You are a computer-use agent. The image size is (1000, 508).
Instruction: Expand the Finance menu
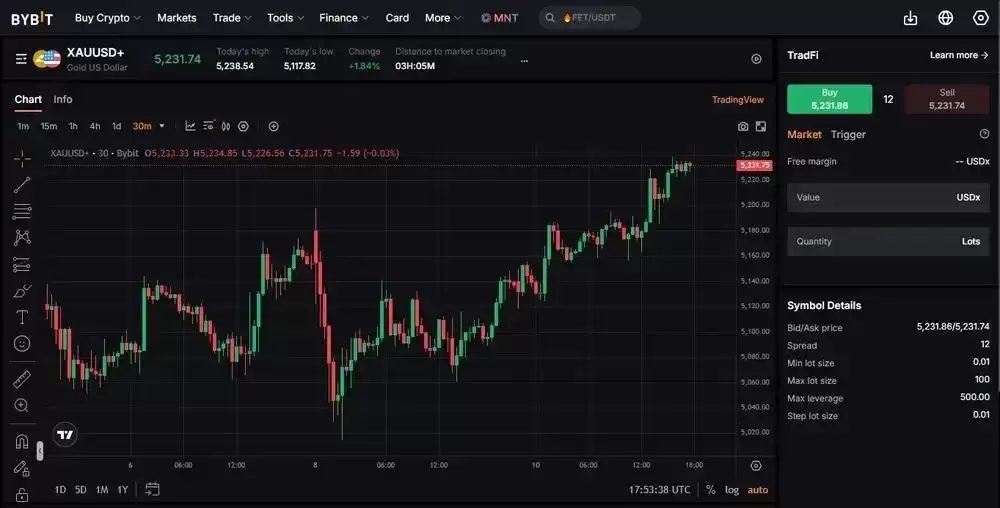point(344,18)
